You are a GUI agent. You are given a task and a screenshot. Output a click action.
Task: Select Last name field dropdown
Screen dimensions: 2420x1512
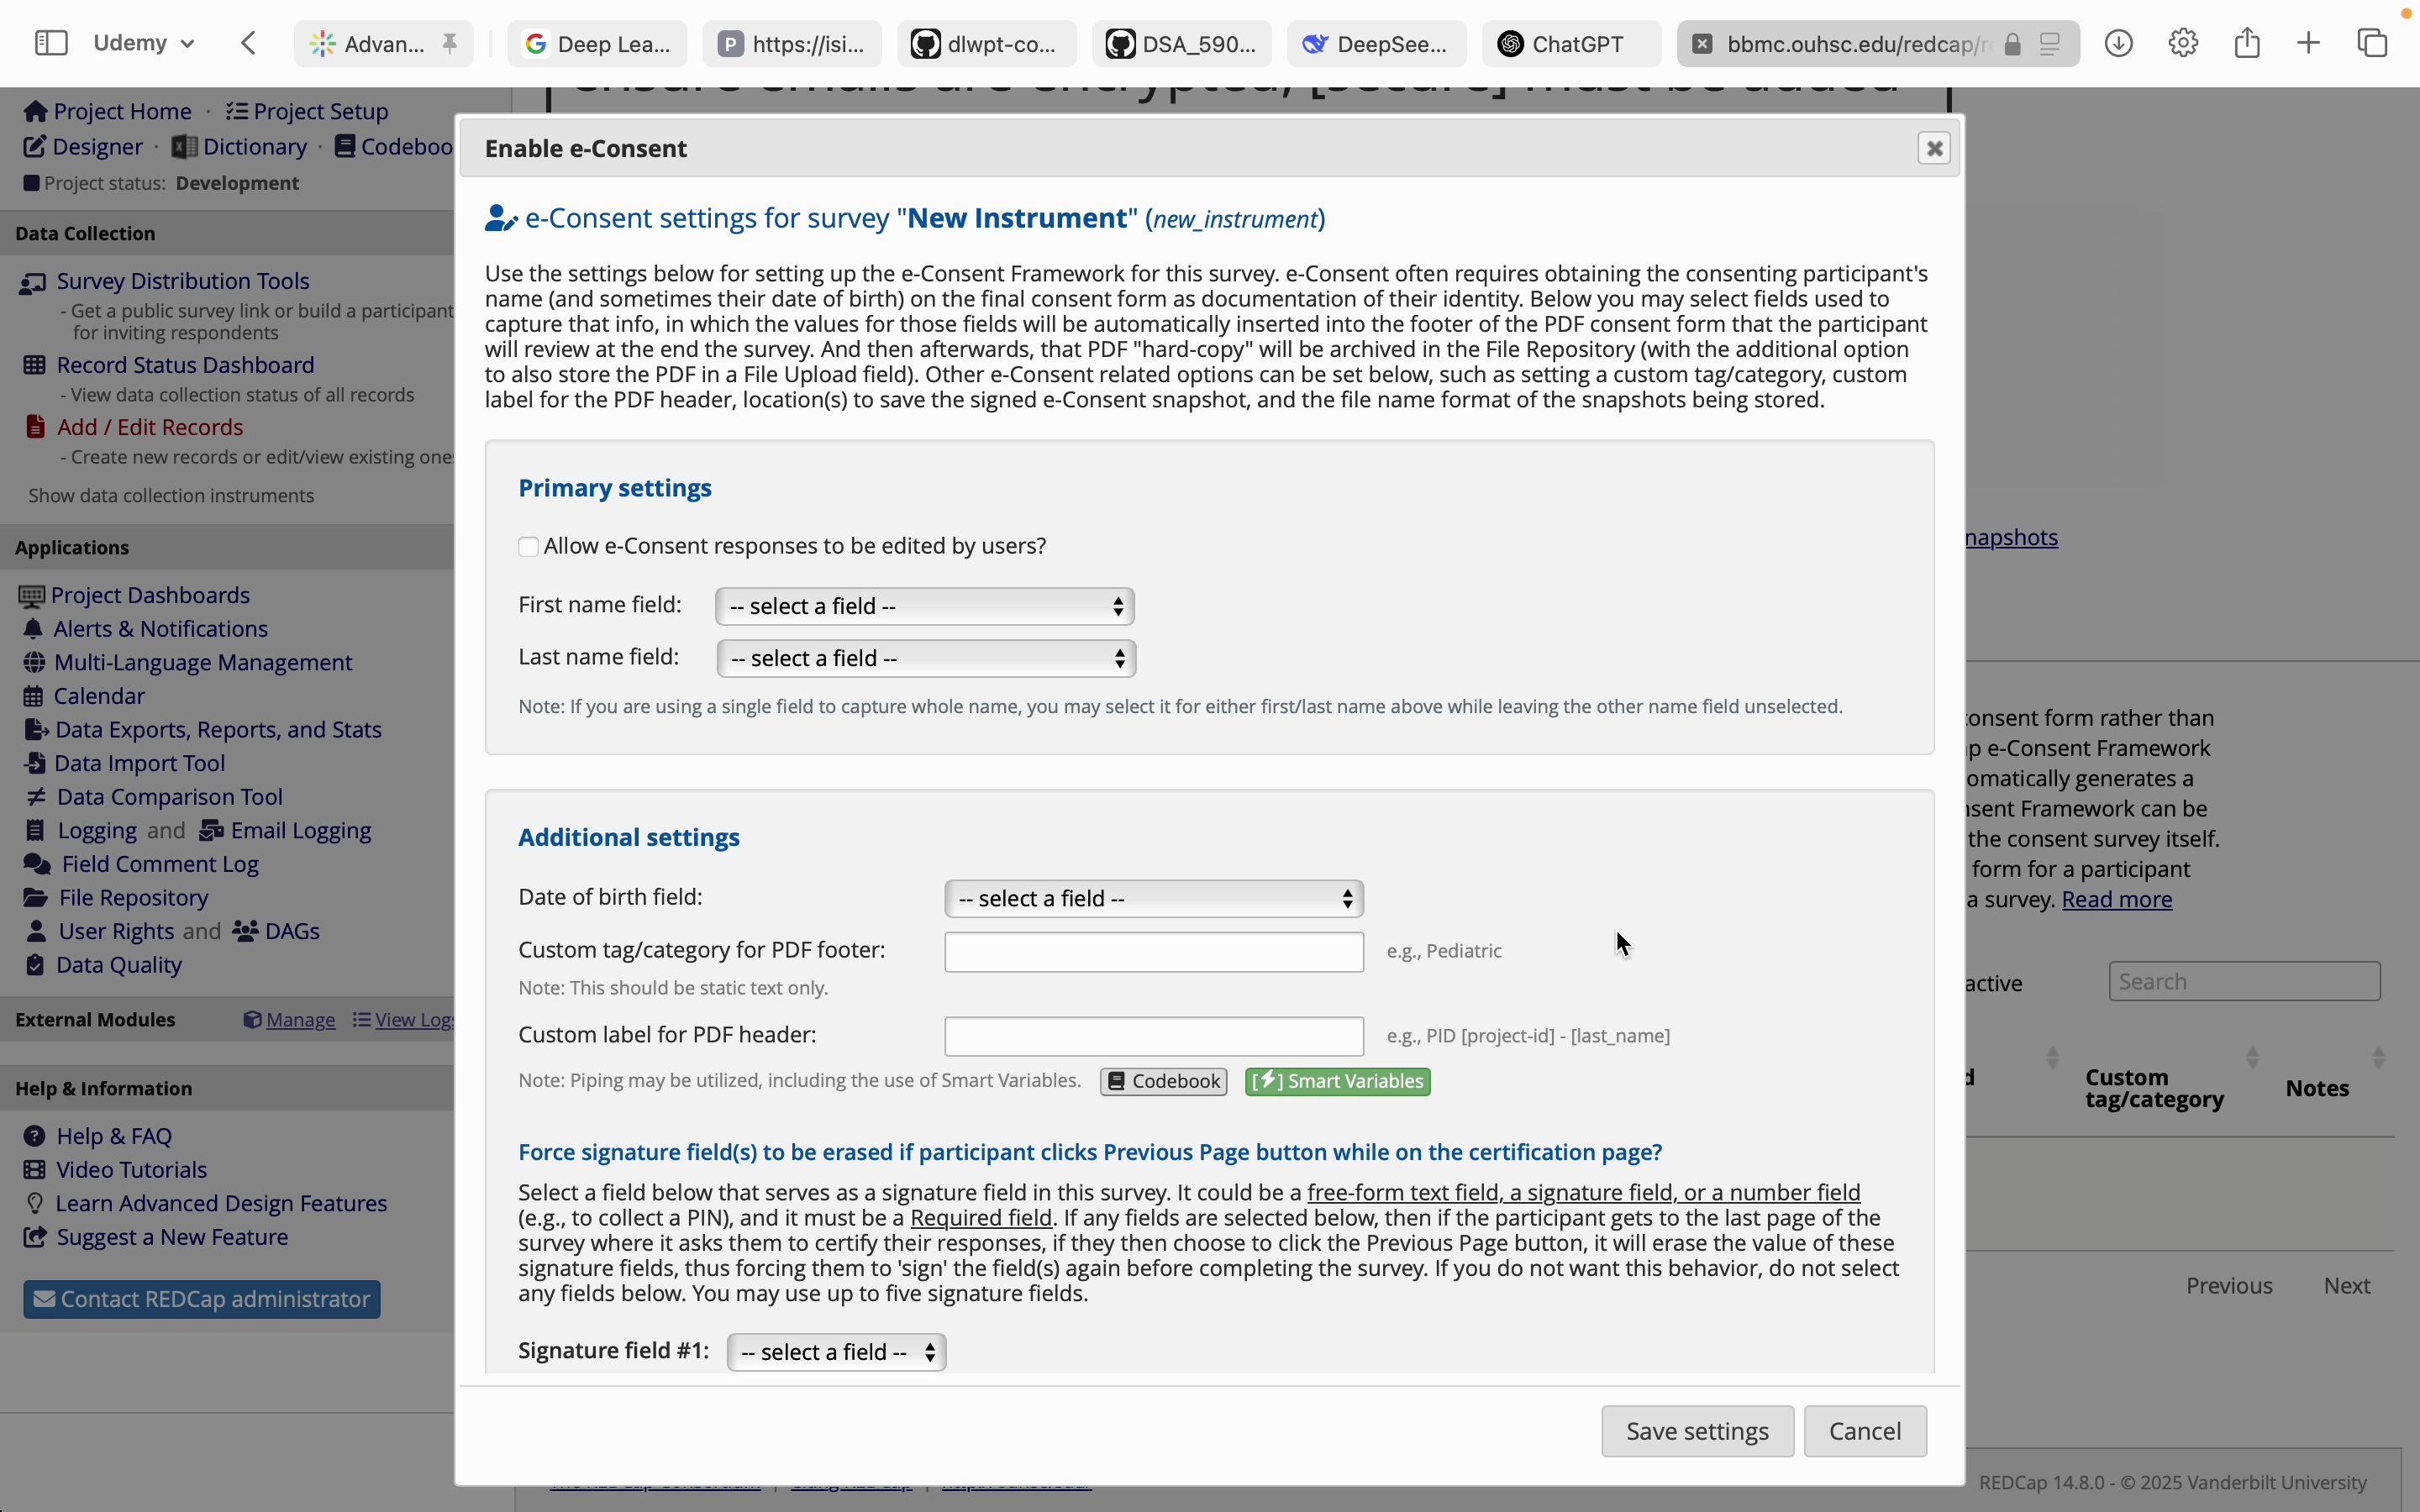click(x=923, y=657)
